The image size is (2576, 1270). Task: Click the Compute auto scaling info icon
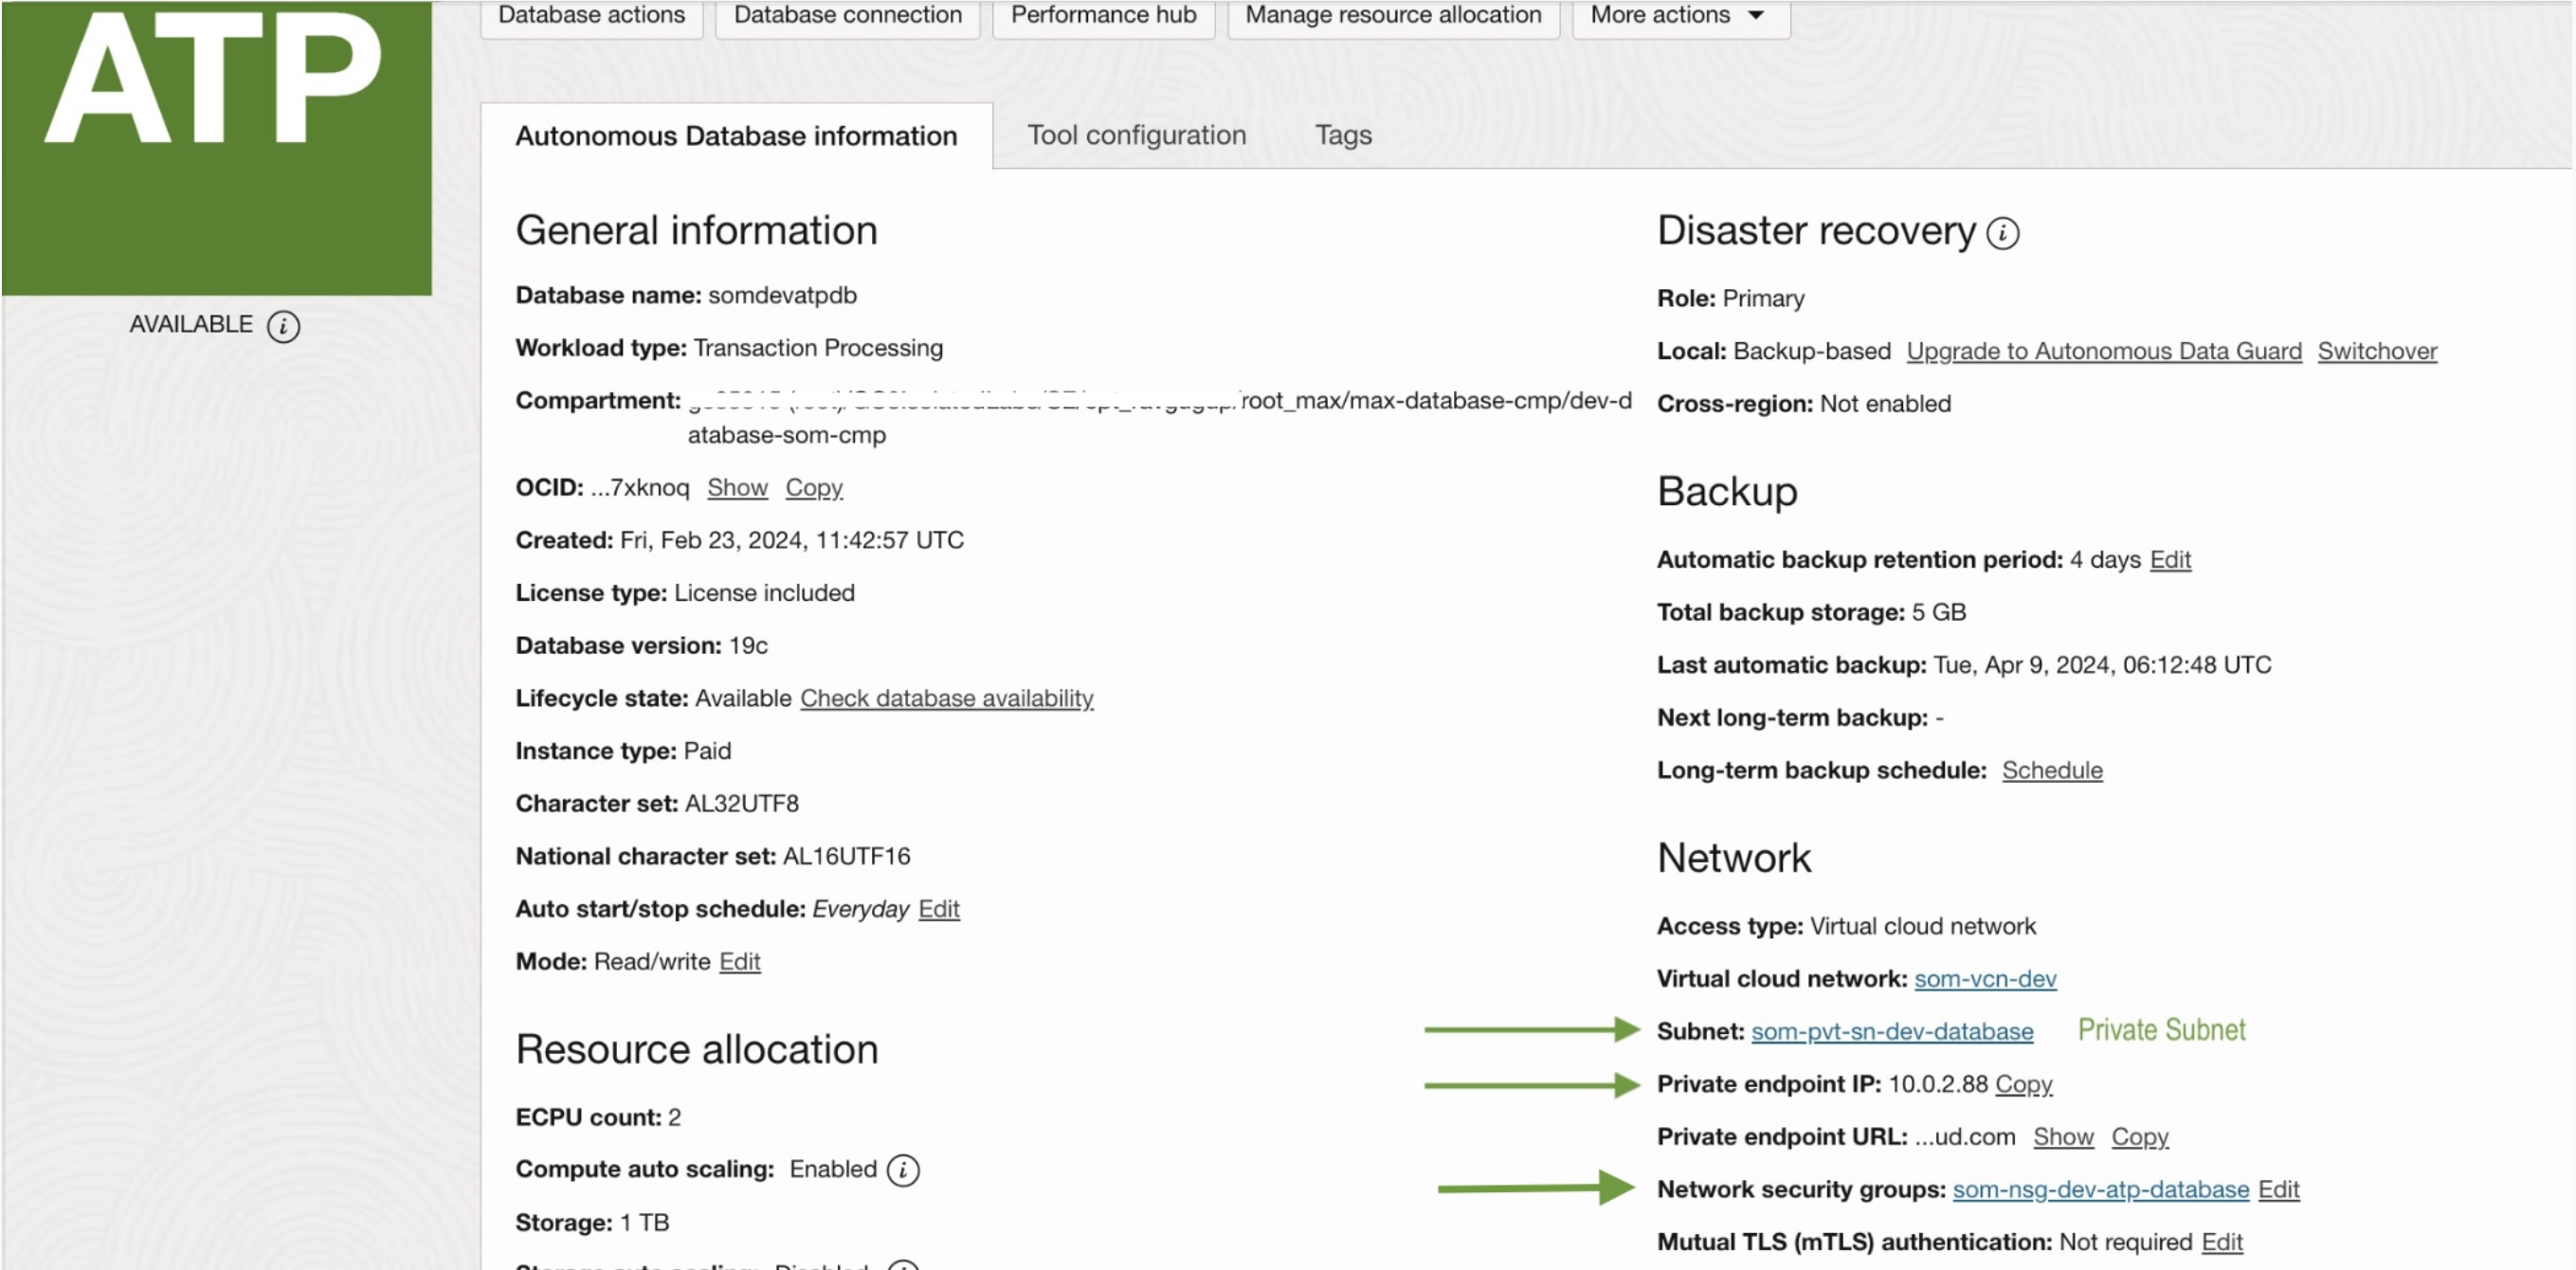(x=902, y=1170)
